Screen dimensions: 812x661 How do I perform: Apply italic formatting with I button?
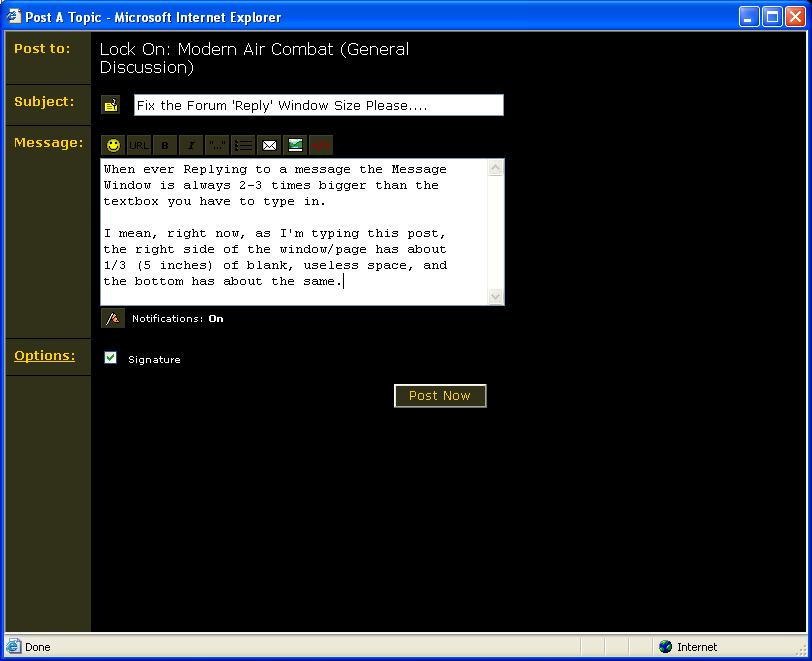[x=191, y=145]
